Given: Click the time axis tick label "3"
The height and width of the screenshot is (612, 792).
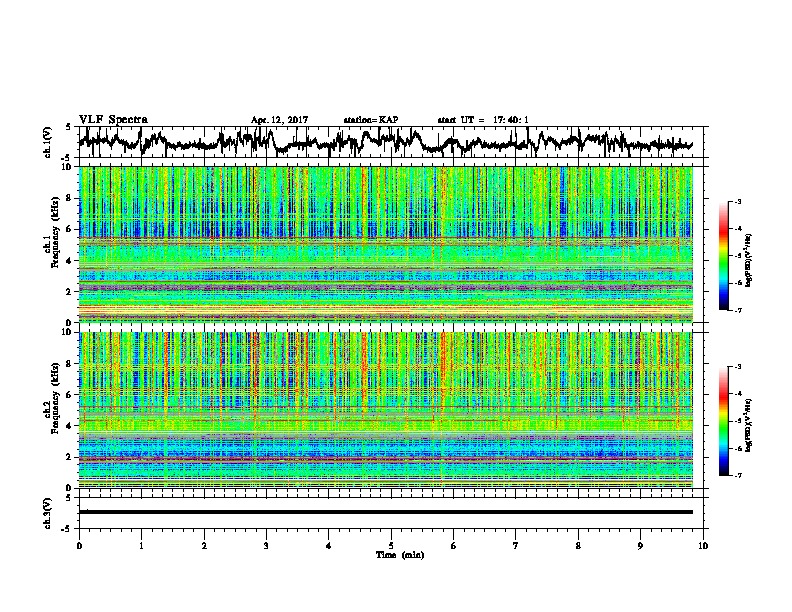Looking at the screenshot, I should click(266, 546).
